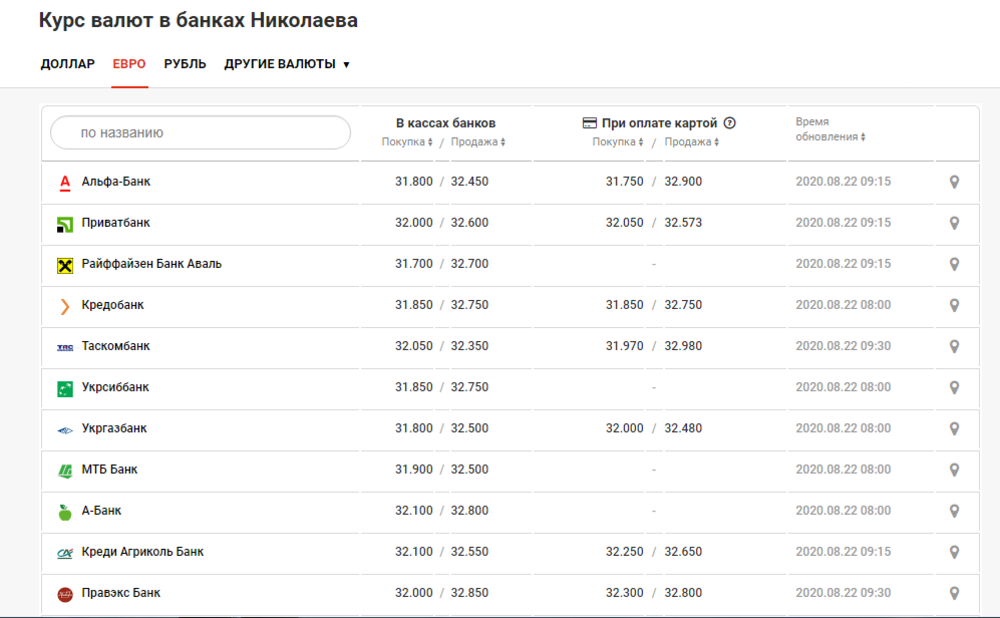Click Кредобанк location pin icon

[954, 305]
